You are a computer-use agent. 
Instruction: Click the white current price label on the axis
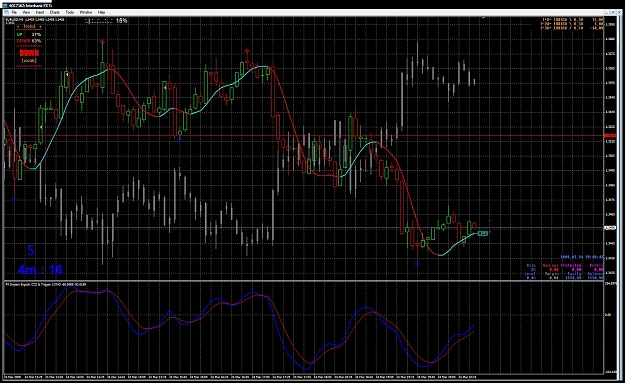(x=610, y=228)
